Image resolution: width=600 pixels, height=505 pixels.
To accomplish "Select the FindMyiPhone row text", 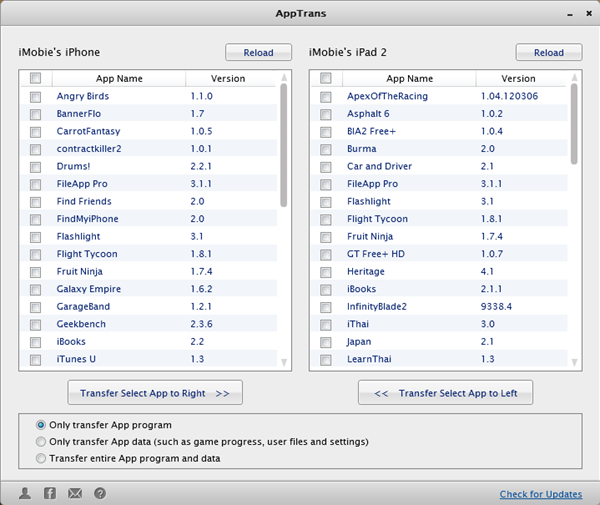I will [x=87, y=219].
